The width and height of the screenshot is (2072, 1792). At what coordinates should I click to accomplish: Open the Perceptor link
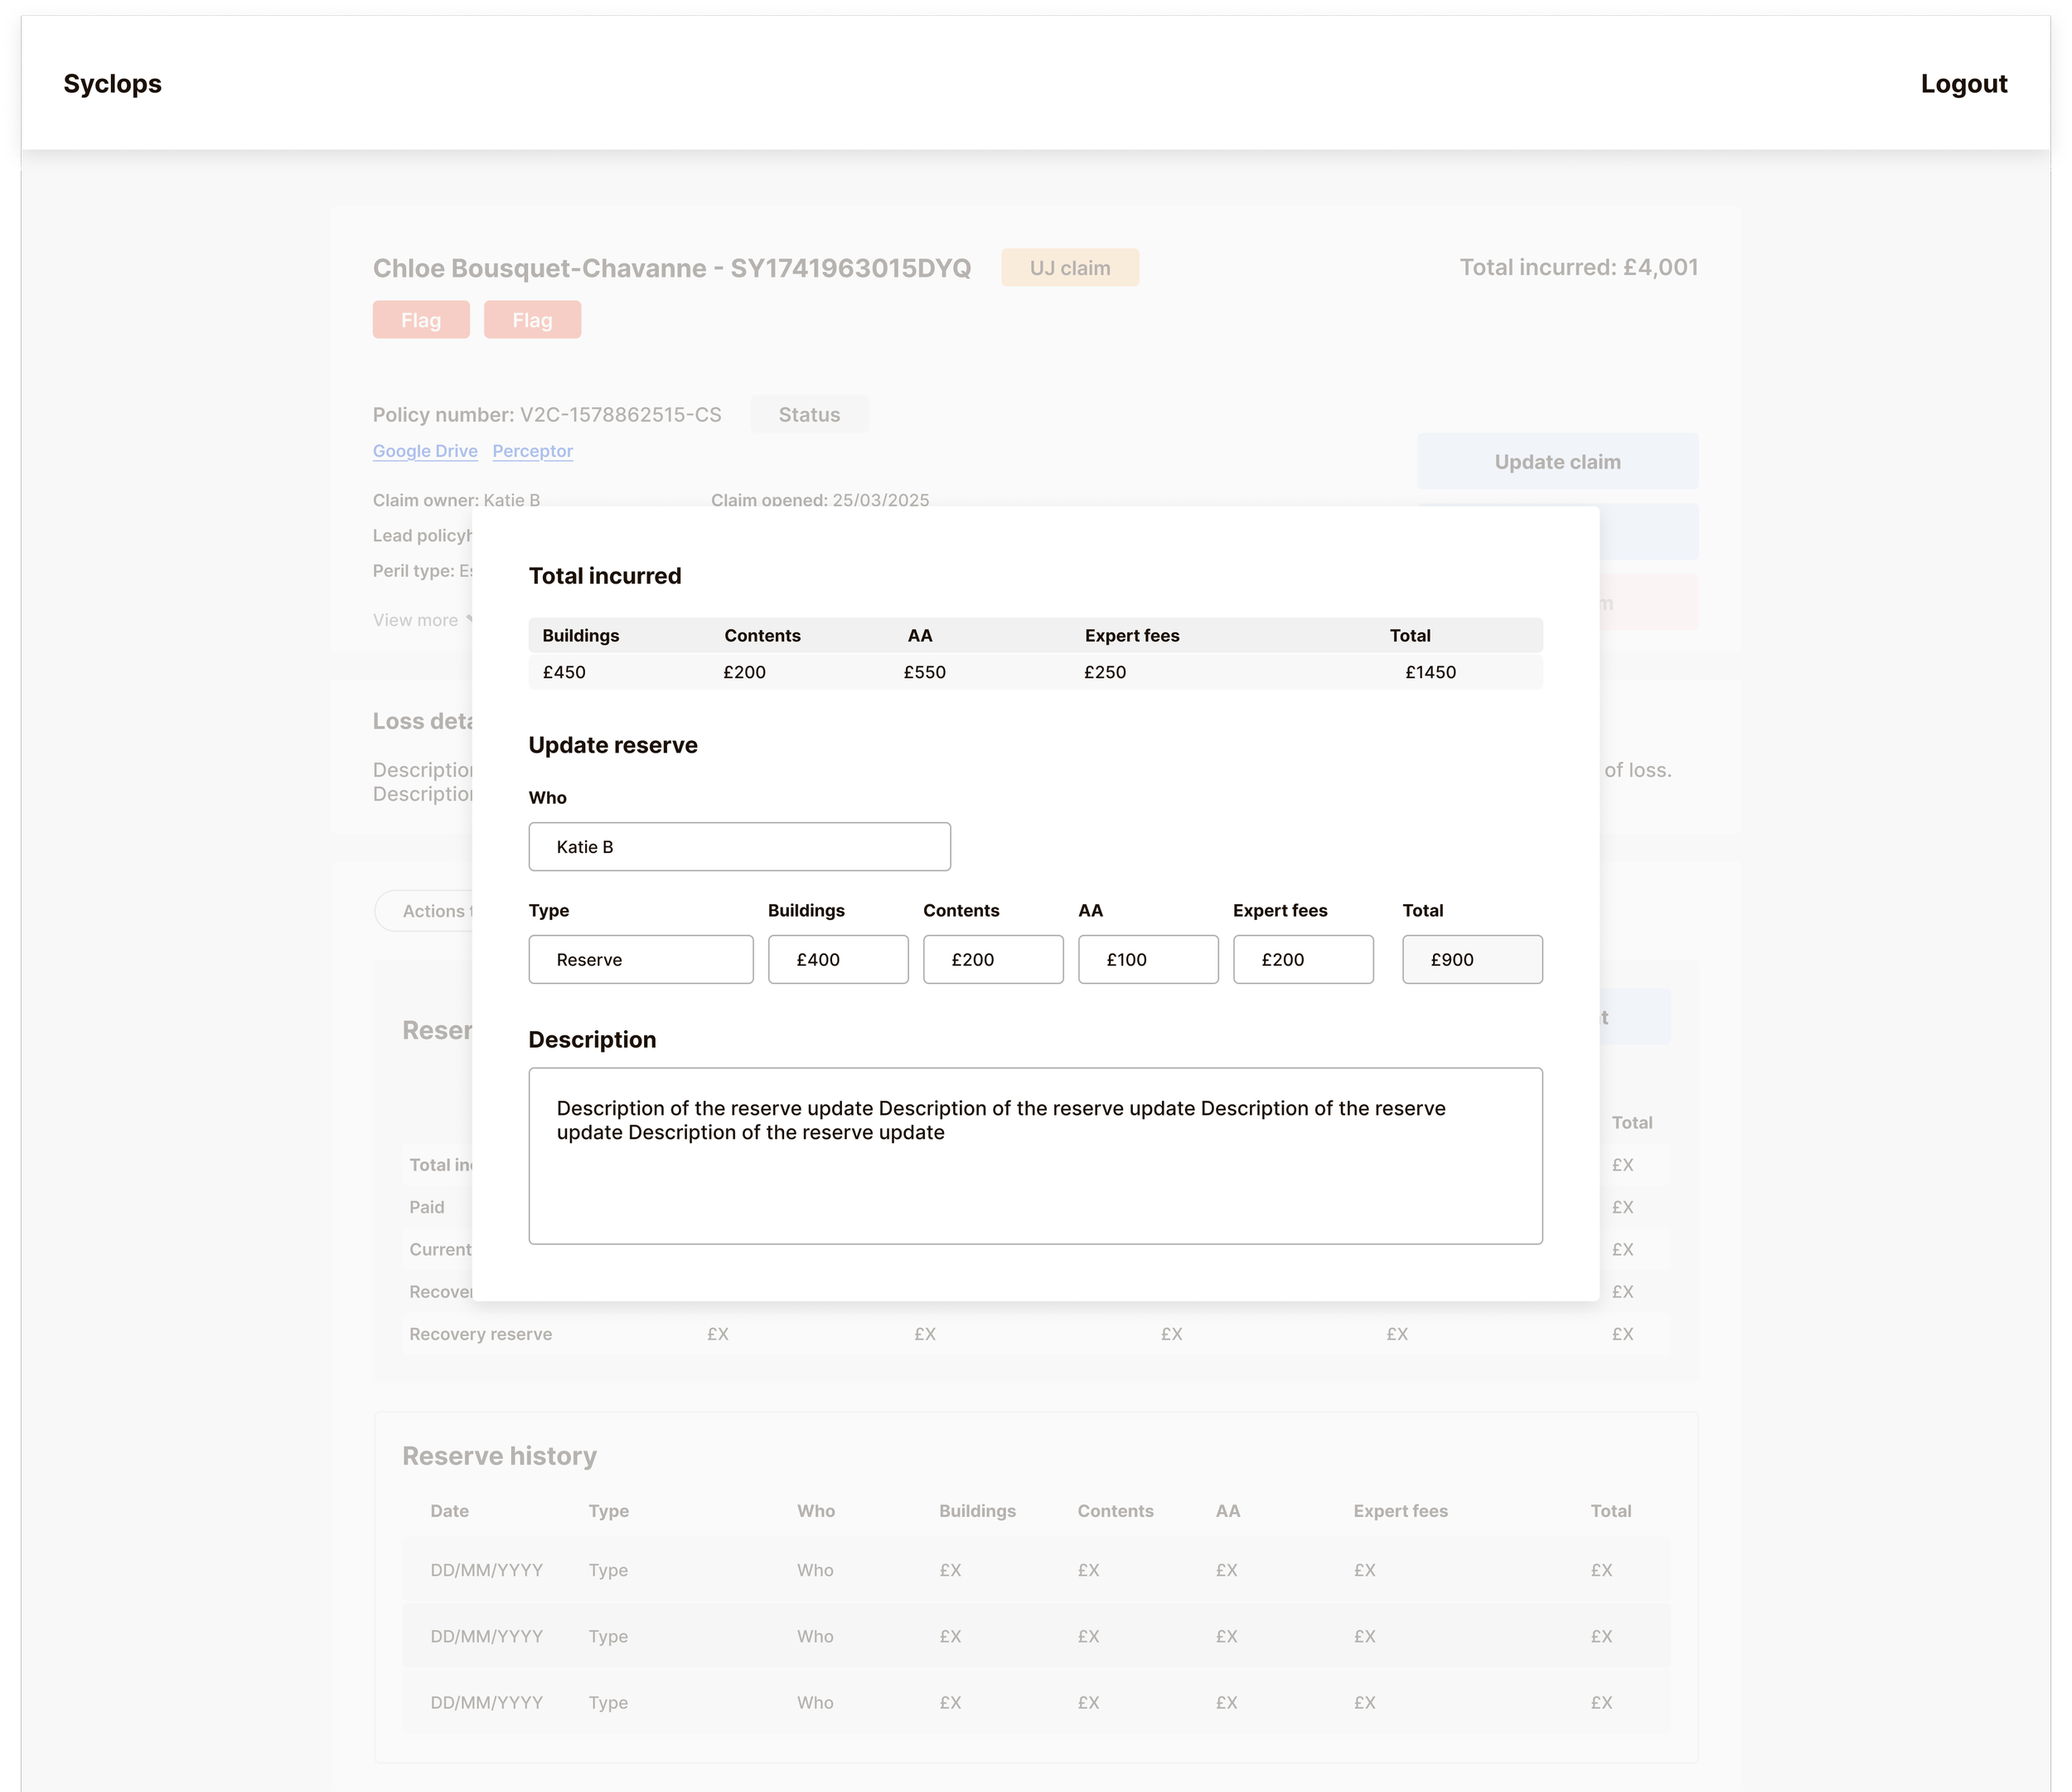pyautogui.click(x=532, y=451)
